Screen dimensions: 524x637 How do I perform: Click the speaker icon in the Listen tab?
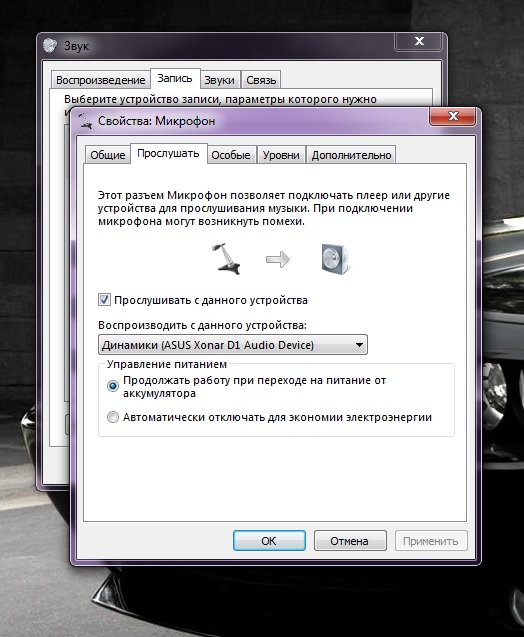(336, 259)
